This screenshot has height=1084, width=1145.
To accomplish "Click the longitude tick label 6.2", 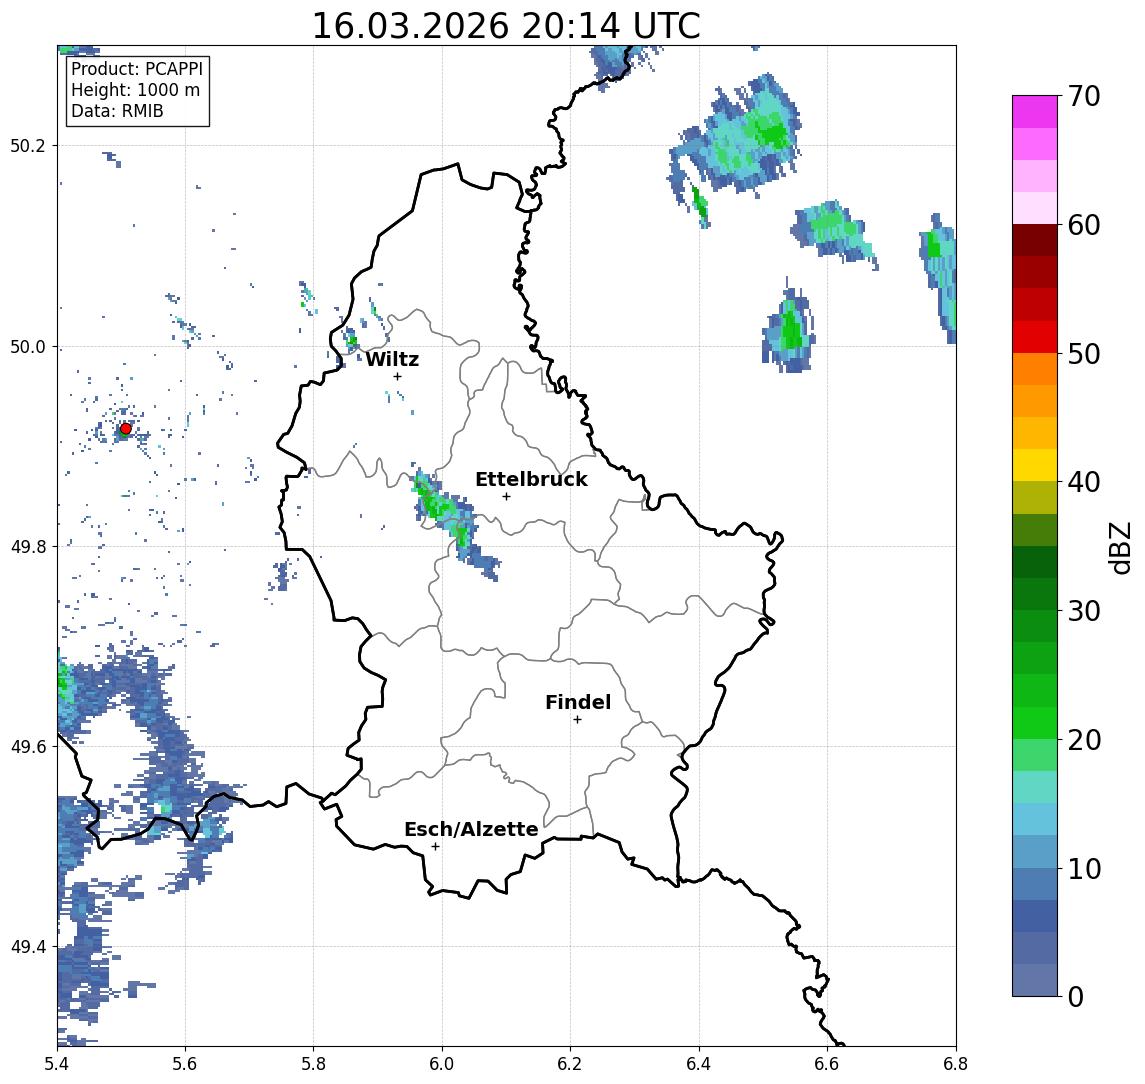I will point(570,1064).
